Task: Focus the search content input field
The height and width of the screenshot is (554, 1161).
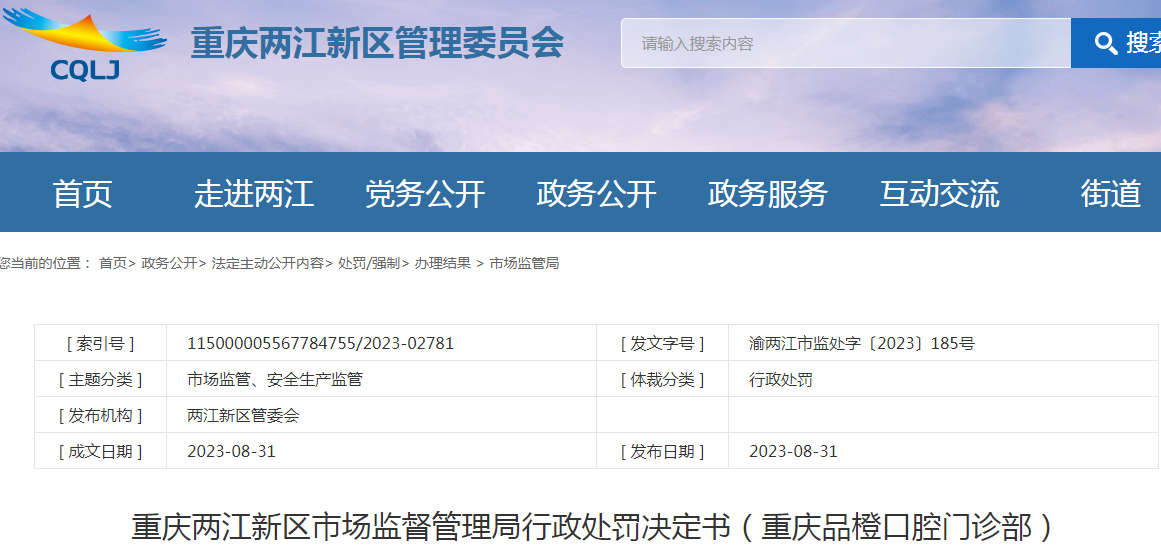Action: [x=846, y=43]
